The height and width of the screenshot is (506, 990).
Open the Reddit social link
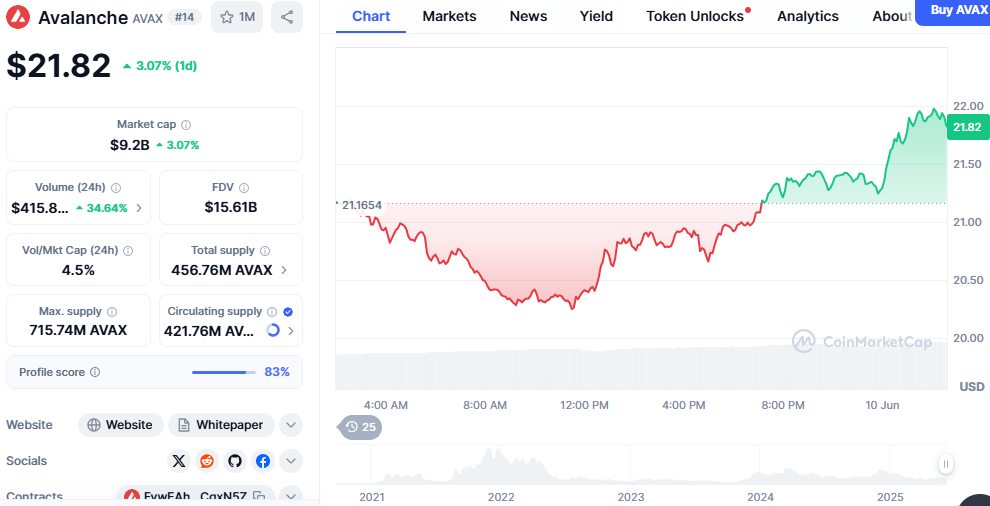click(x=207, y=461)
